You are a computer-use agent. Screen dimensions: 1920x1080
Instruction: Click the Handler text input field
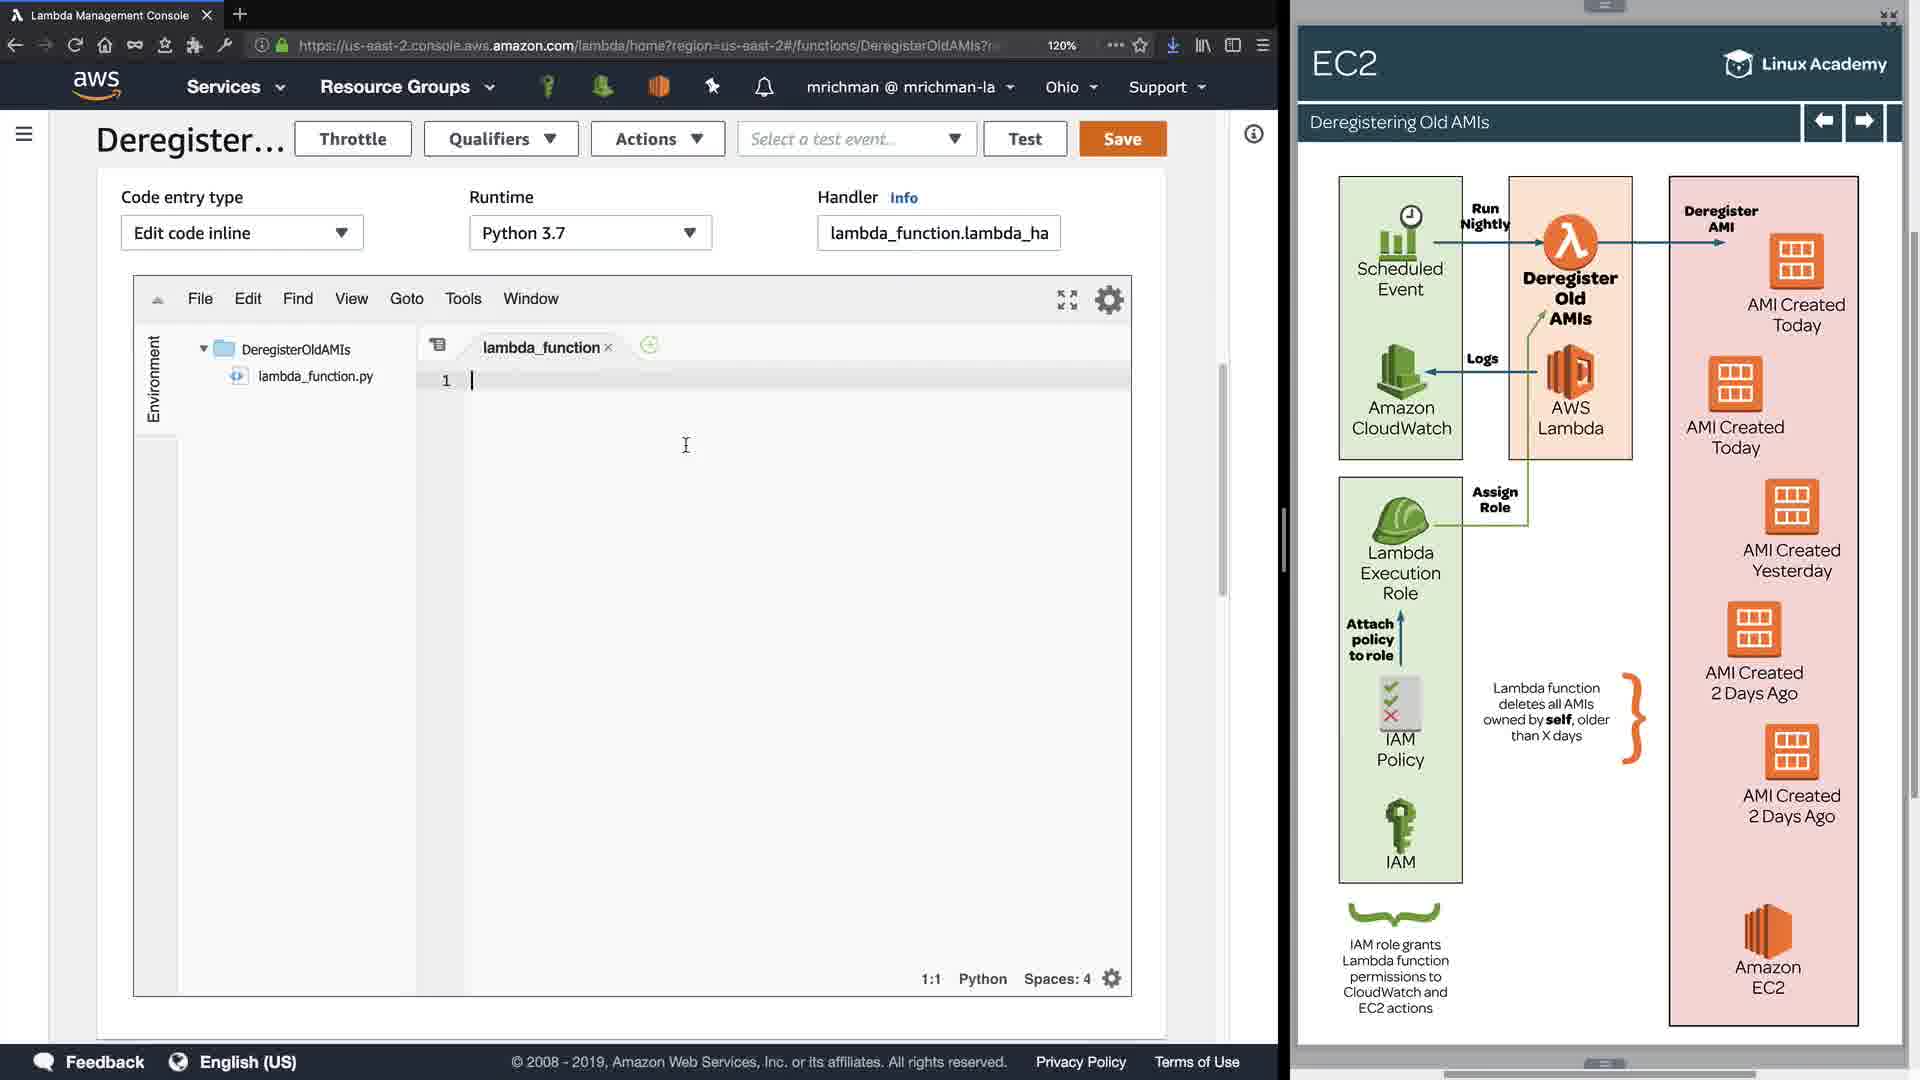(x=938, y=233)
